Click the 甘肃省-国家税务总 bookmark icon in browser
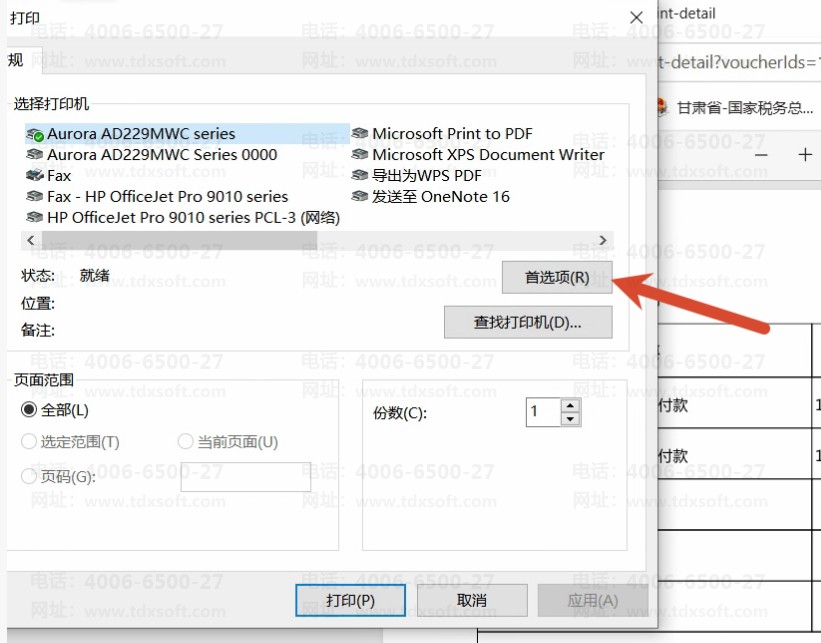This screenshot has width=821, height=643. click(x=663, y=107)
